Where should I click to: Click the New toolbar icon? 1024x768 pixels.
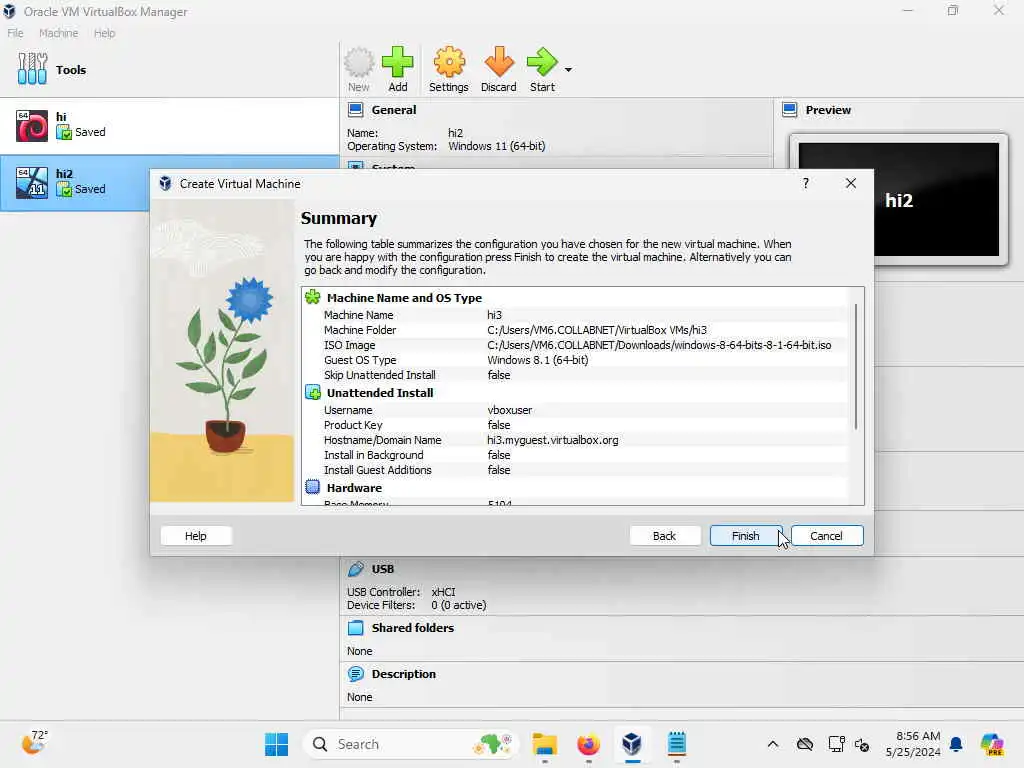(x=359, y=69)
